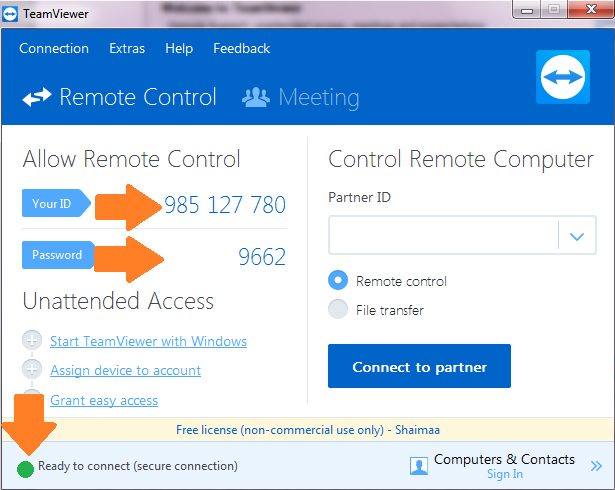The height and width of the screenshot is (490, 615).
Task: Click the ID number 985 127 780
Action: 225,205
